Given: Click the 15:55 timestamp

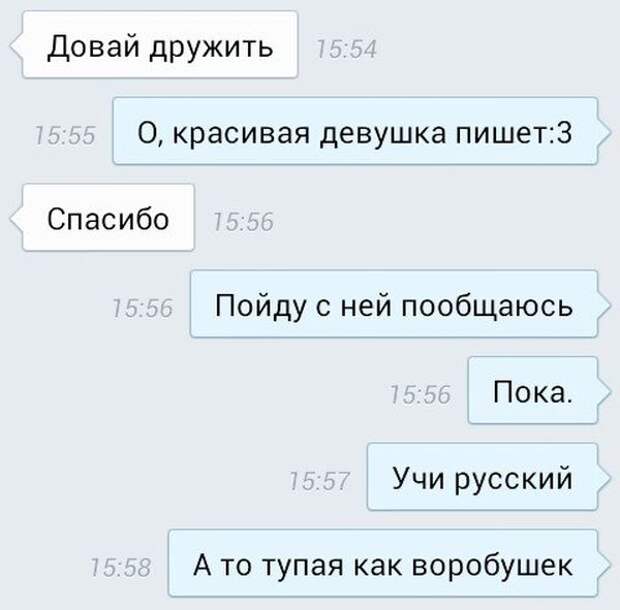Looking at the screenshot, I should [x=65, y=136].
